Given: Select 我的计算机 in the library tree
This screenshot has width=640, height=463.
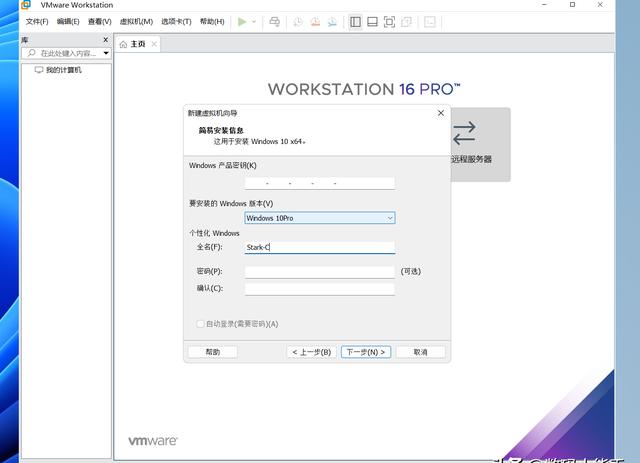Looking at the screenshot, I should coord(64,70).
